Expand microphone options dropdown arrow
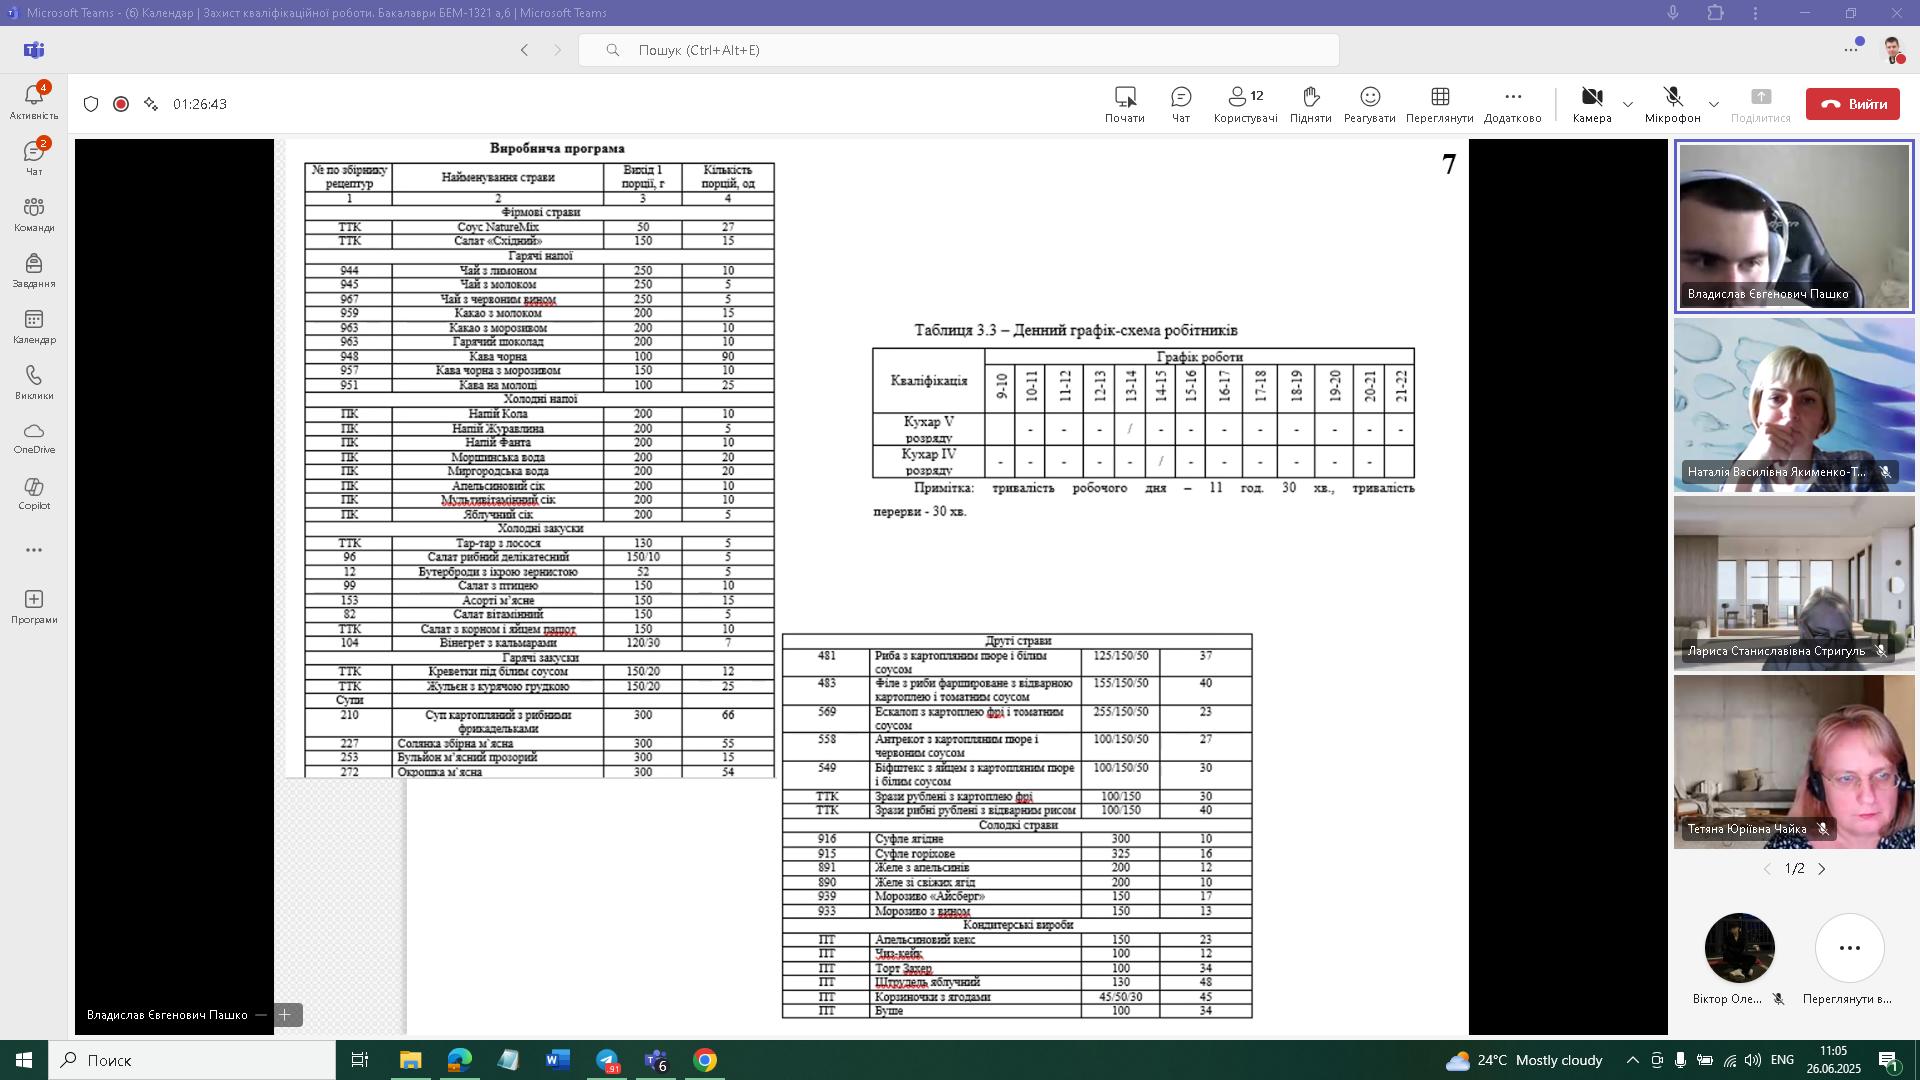The height and width of the screenshot is (1080, 1920). pyautogui.click(x=1713, y=104)
